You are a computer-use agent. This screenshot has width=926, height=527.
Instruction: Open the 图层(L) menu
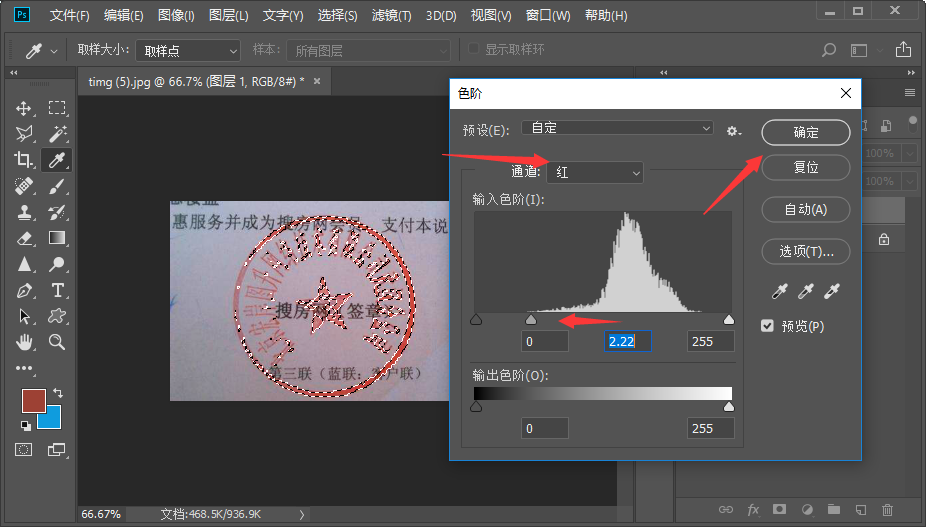point(229,15)
